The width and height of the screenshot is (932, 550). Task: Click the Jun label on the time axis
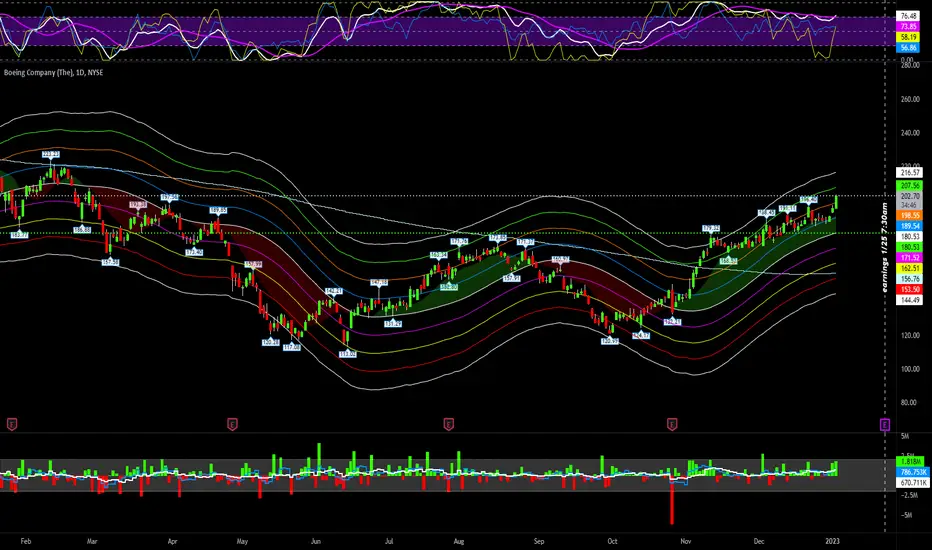click(316, 541)
